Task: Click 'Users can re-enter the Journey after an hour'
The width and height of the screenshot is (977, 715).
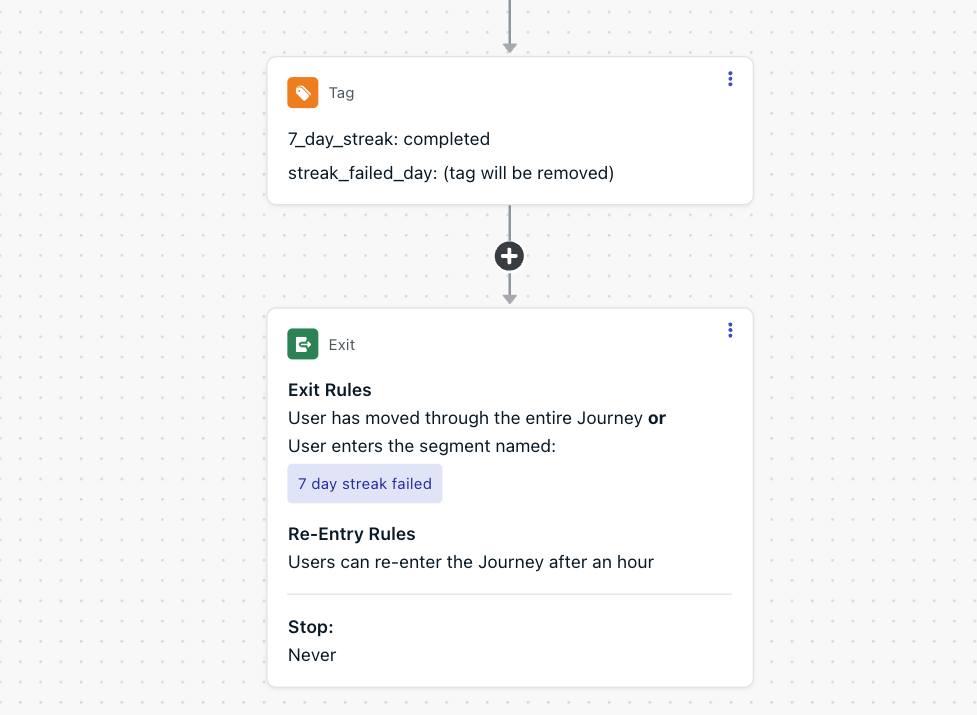Action: coord(470,562)
